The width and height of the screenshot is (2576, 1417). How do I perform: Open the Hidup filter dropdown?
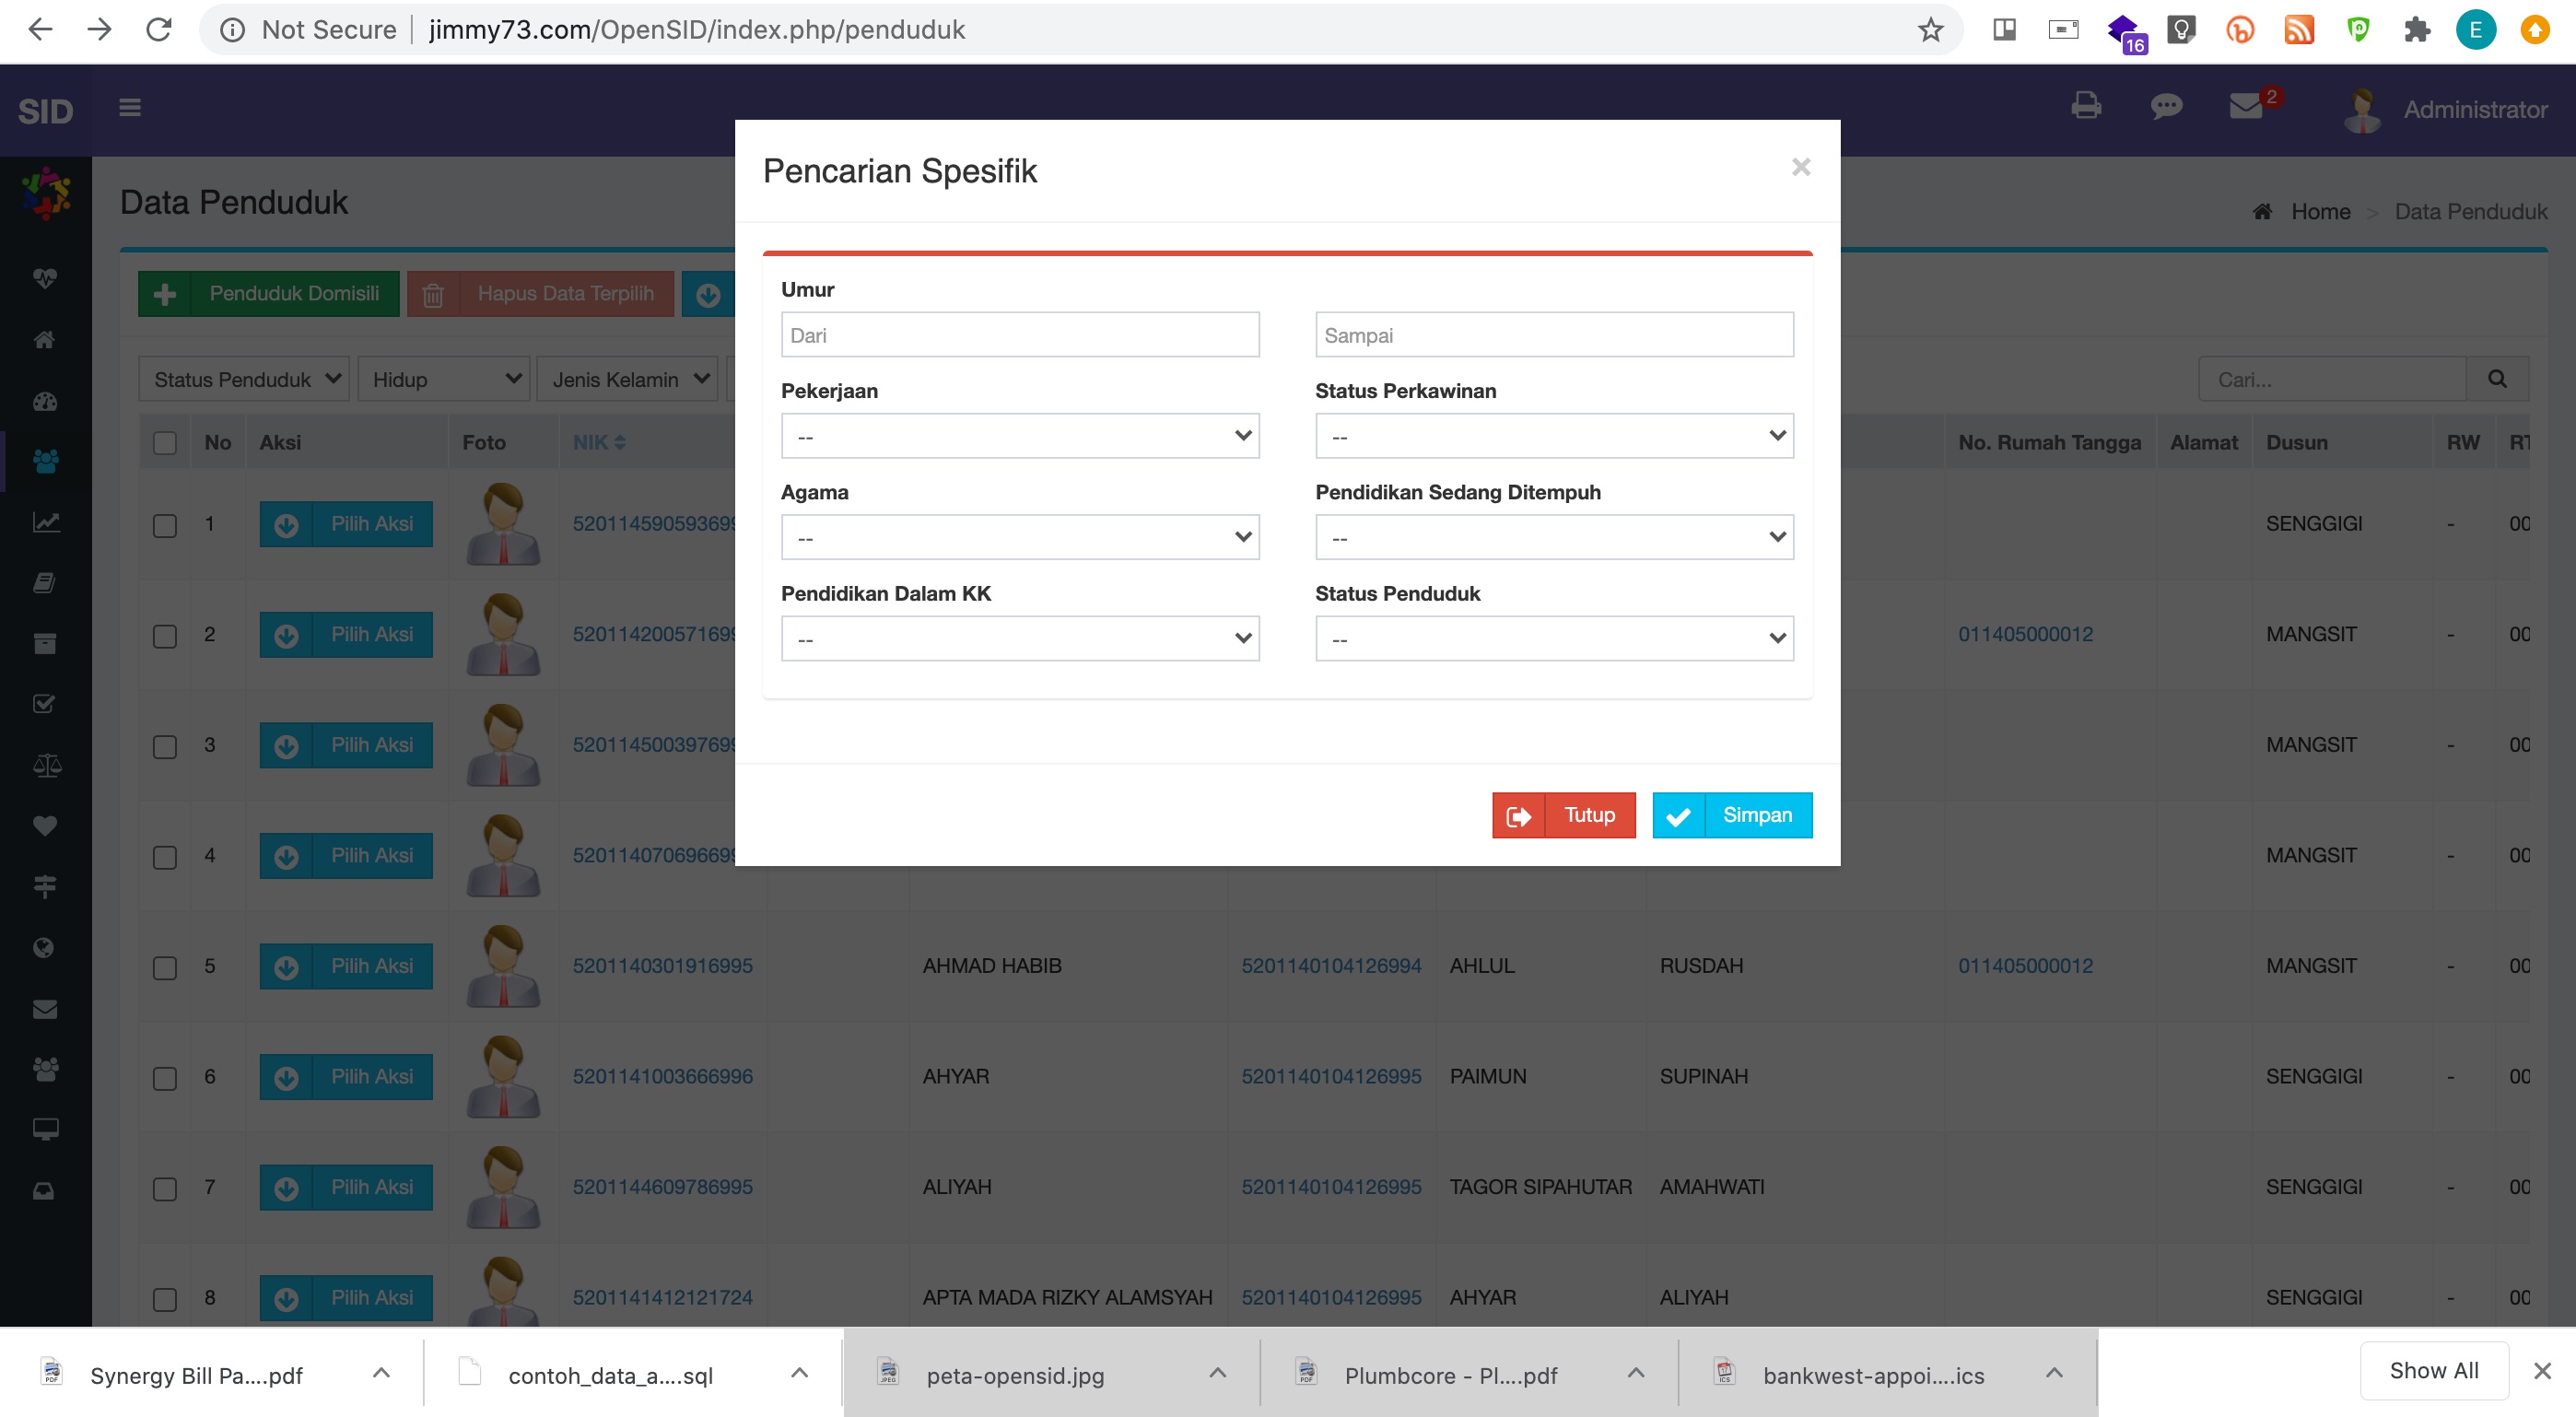point(444,380)
